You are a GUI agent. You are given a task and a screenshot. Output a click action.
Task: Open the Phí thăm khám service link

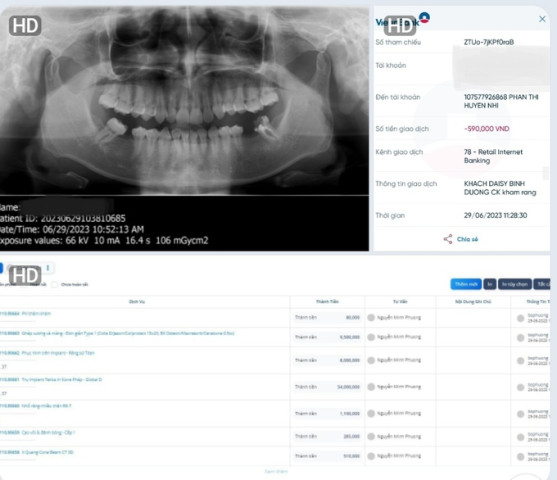coord(36,314)
